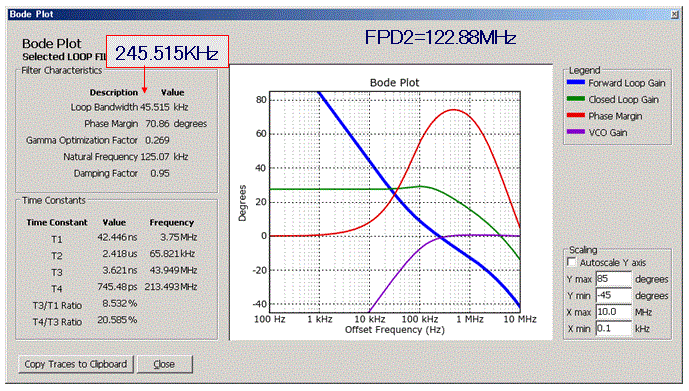Click the X max input field

[613, 312]
